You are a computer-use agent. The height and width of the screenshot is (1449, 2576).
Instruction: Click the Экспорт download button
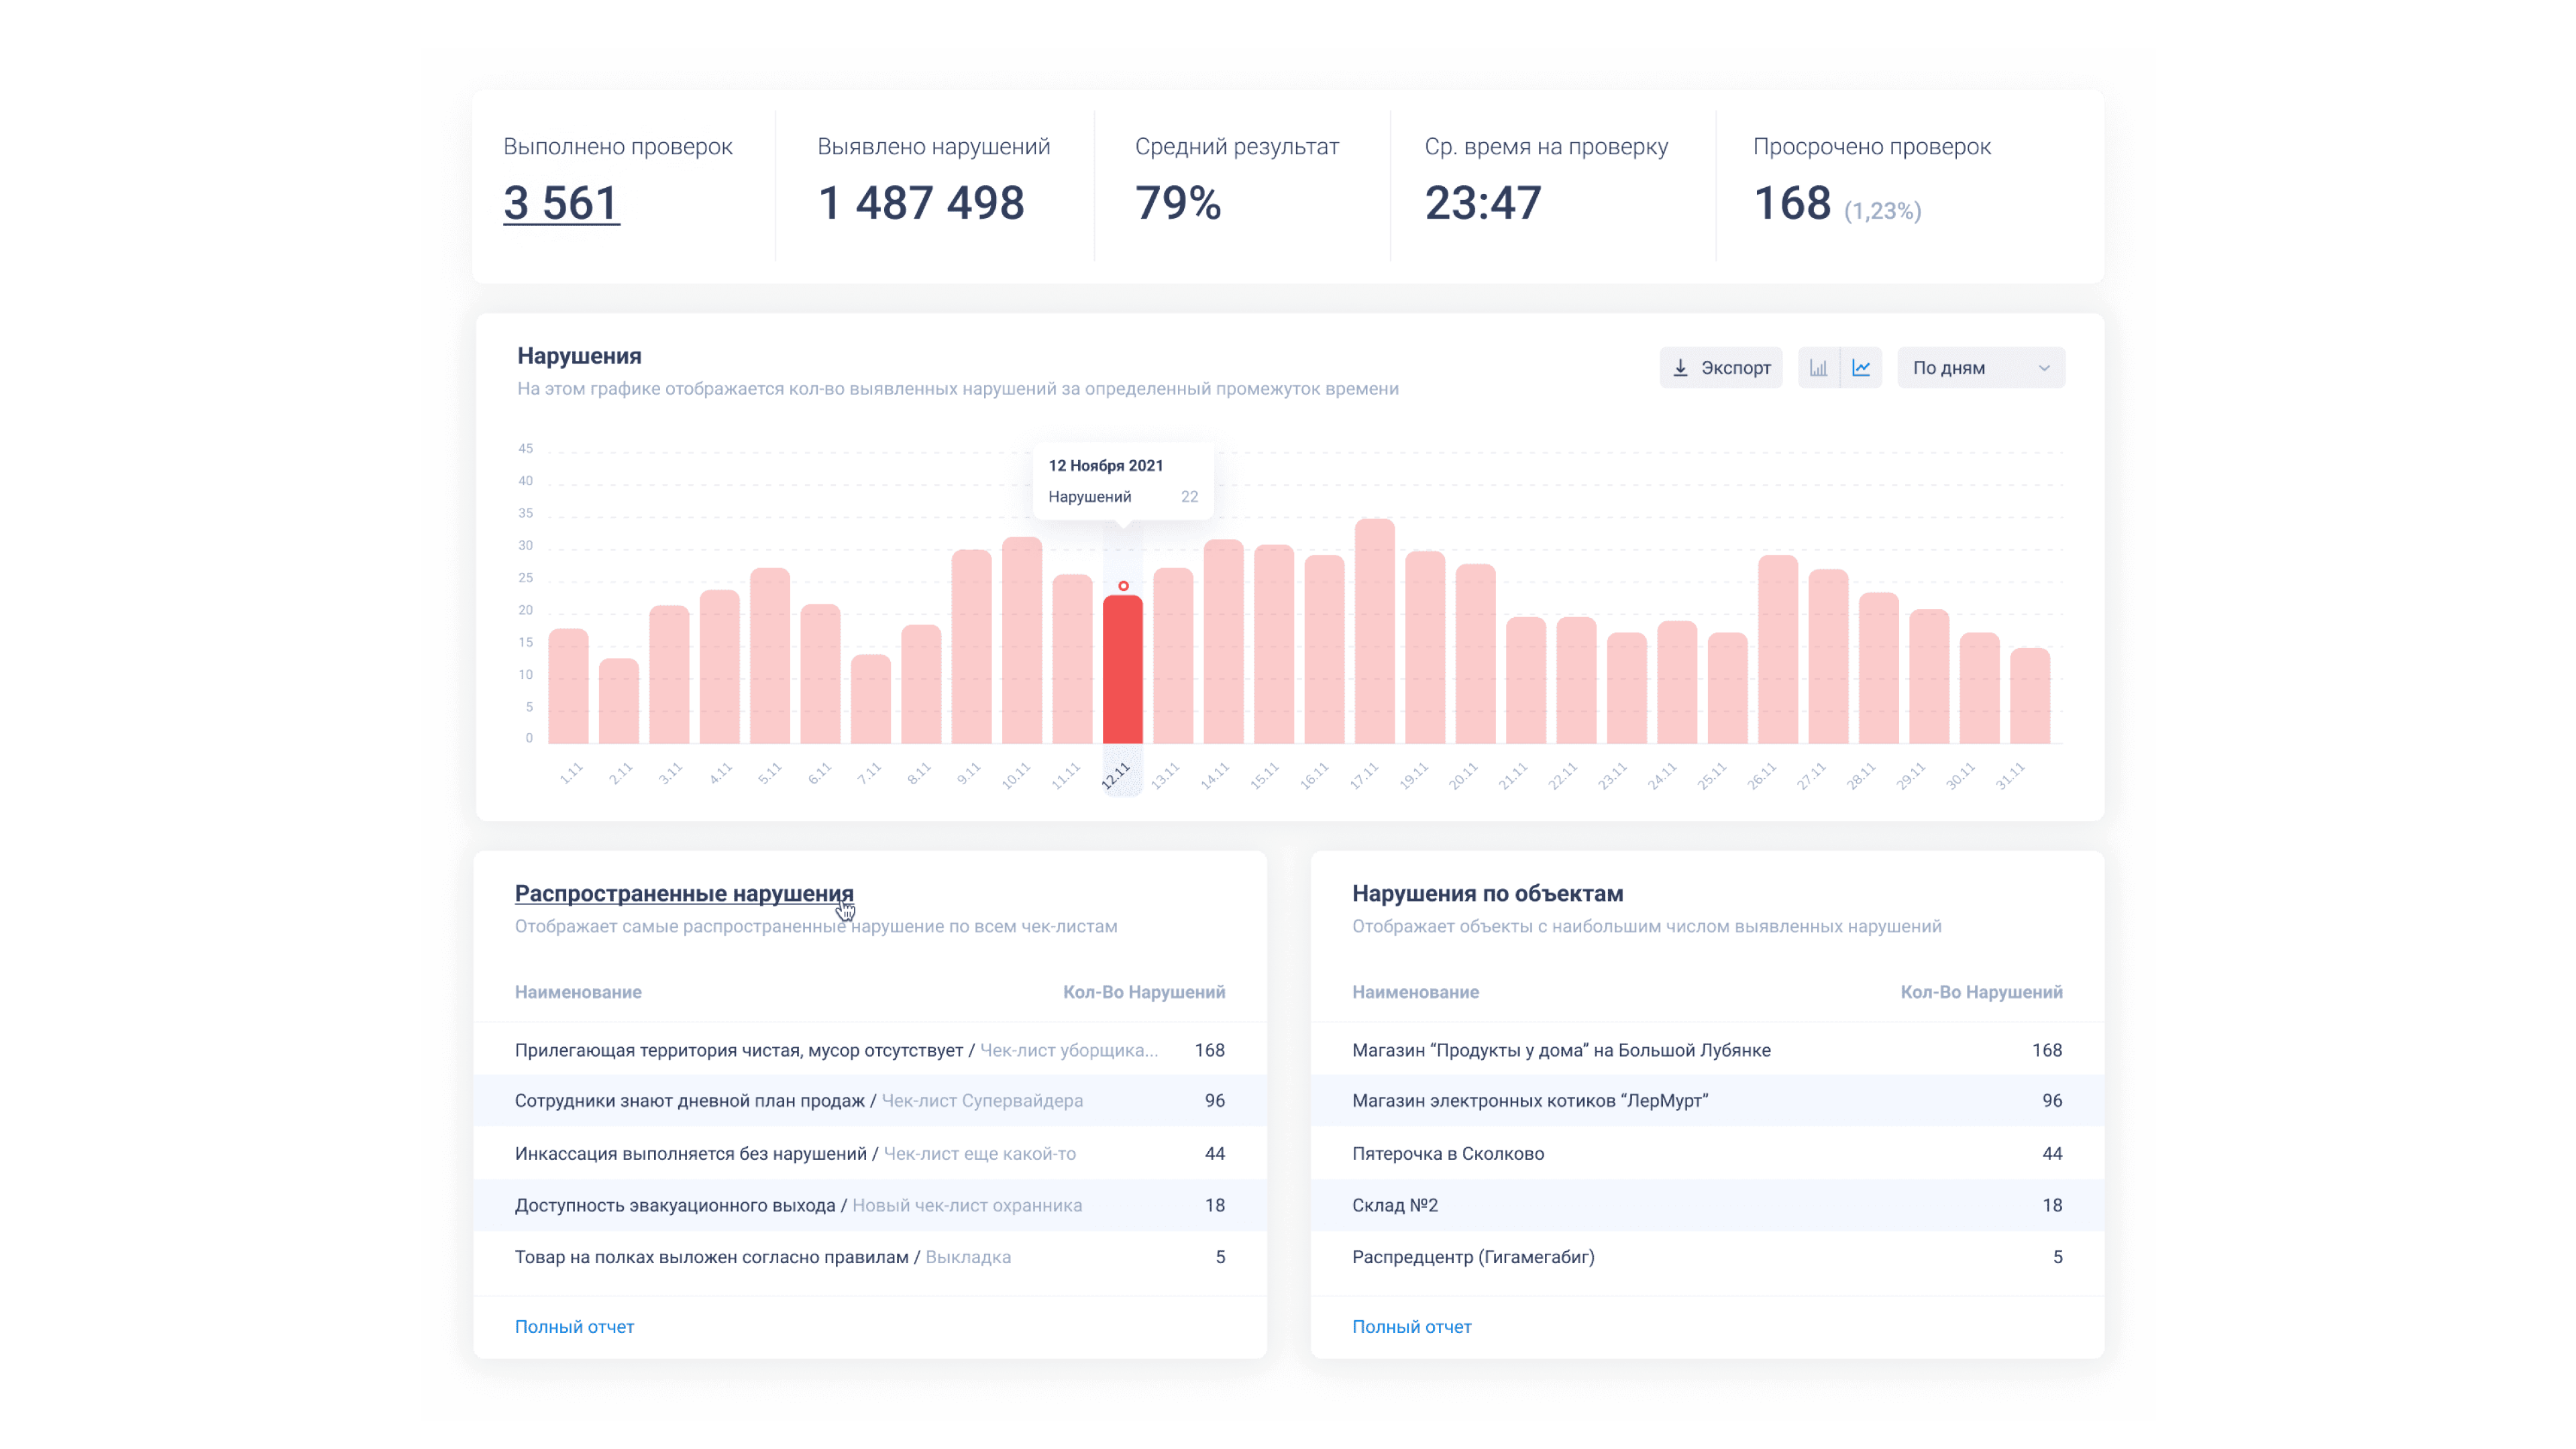(x=1721, y=368)
